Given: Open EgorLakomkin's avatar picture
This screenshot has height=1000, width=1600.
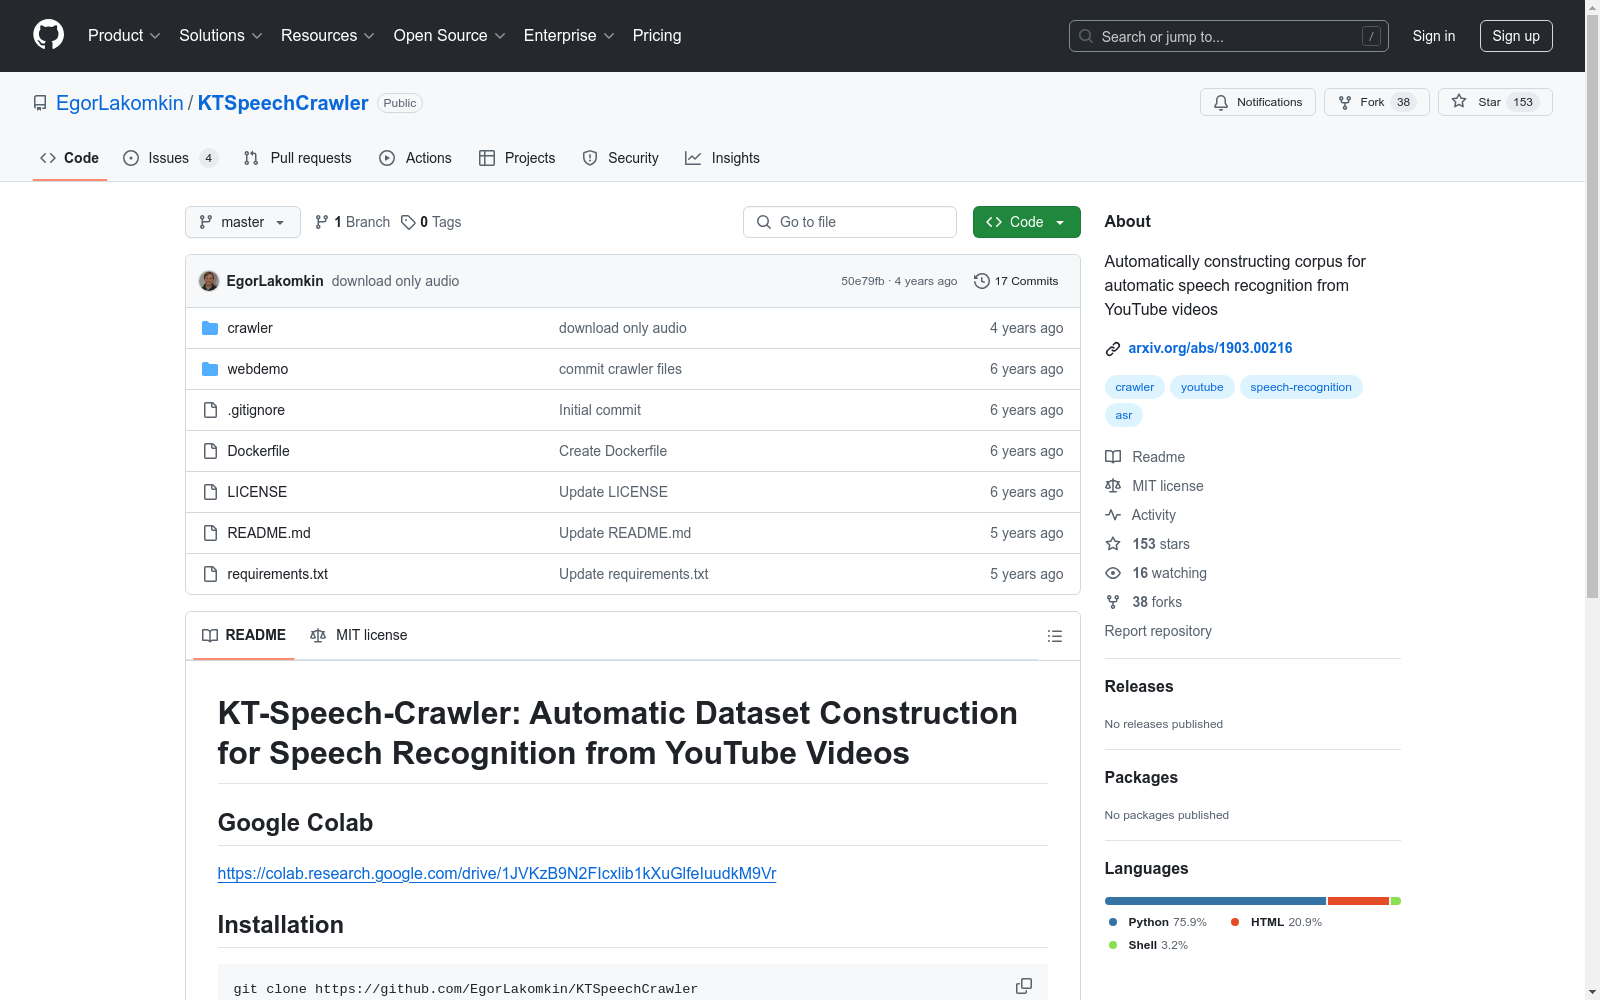Looking at the screenshot, I should (209, 281).
